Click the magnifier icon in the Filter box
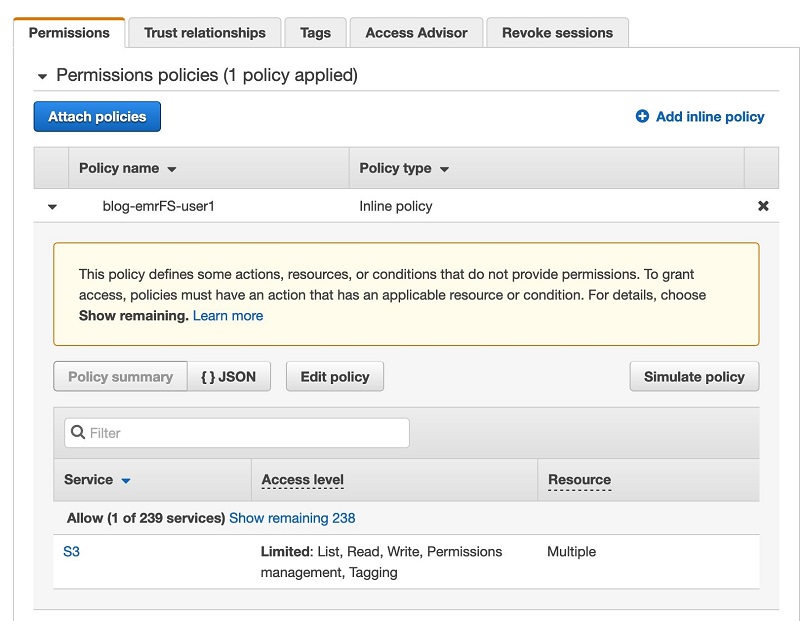The height and width of the screenshot is (621, 800). pyautogui.click(x=78, y=432)
